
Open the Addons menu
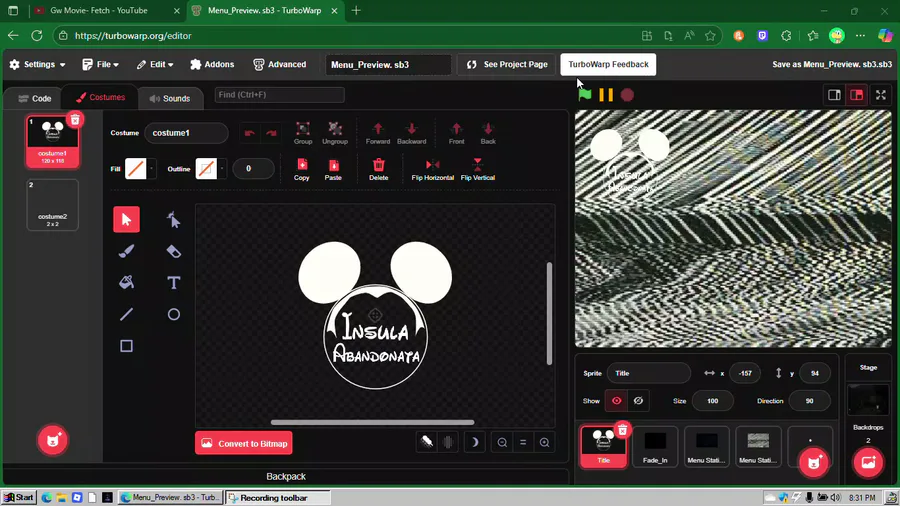pyautogui.click(x=212, y=64)
